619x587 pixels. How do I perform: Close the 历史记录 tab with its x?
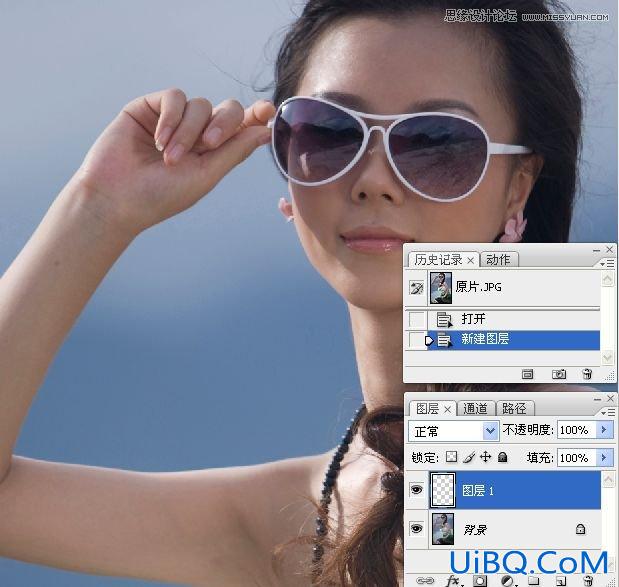click(470, 261)
